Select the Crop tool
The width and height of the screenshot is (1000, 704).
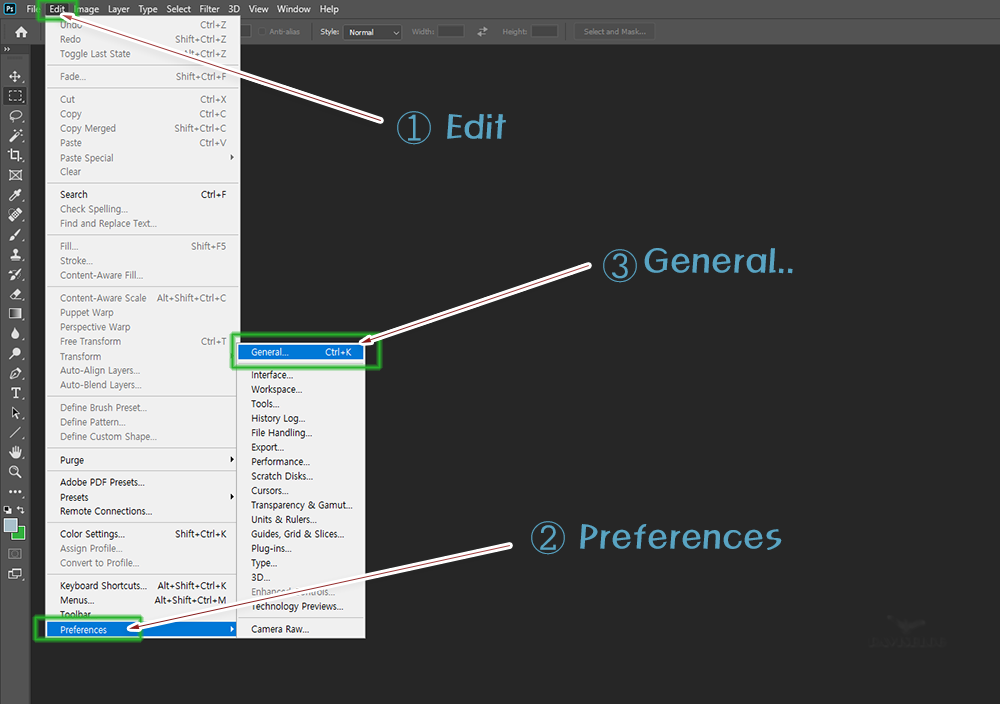[x=15, y=156]
